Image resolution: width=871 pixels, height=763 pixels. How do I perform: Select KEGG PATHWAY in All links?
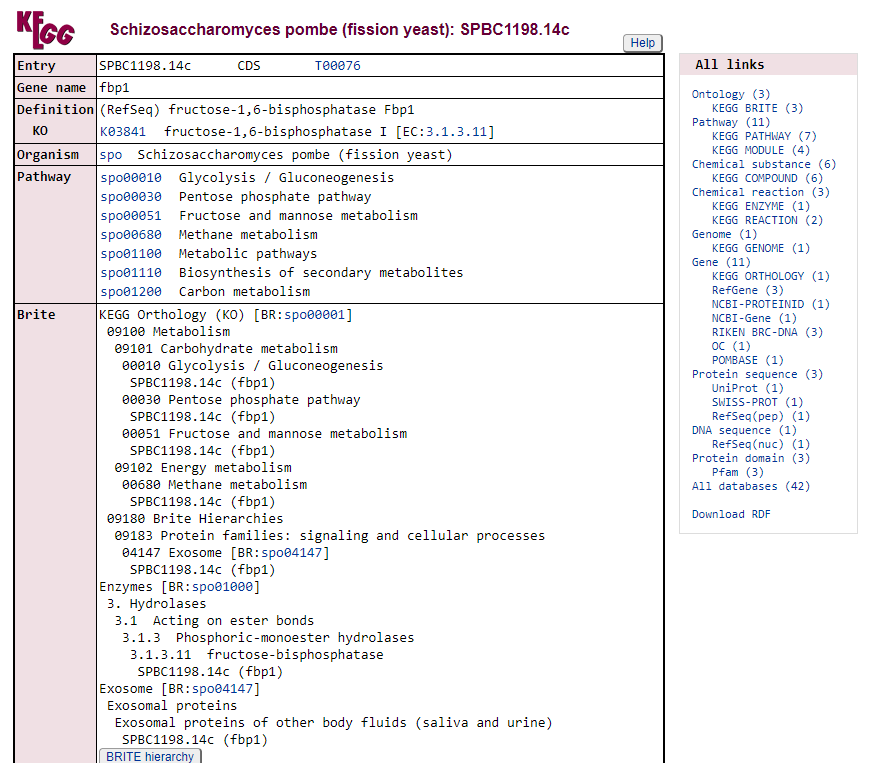click(x=751, y=136)
